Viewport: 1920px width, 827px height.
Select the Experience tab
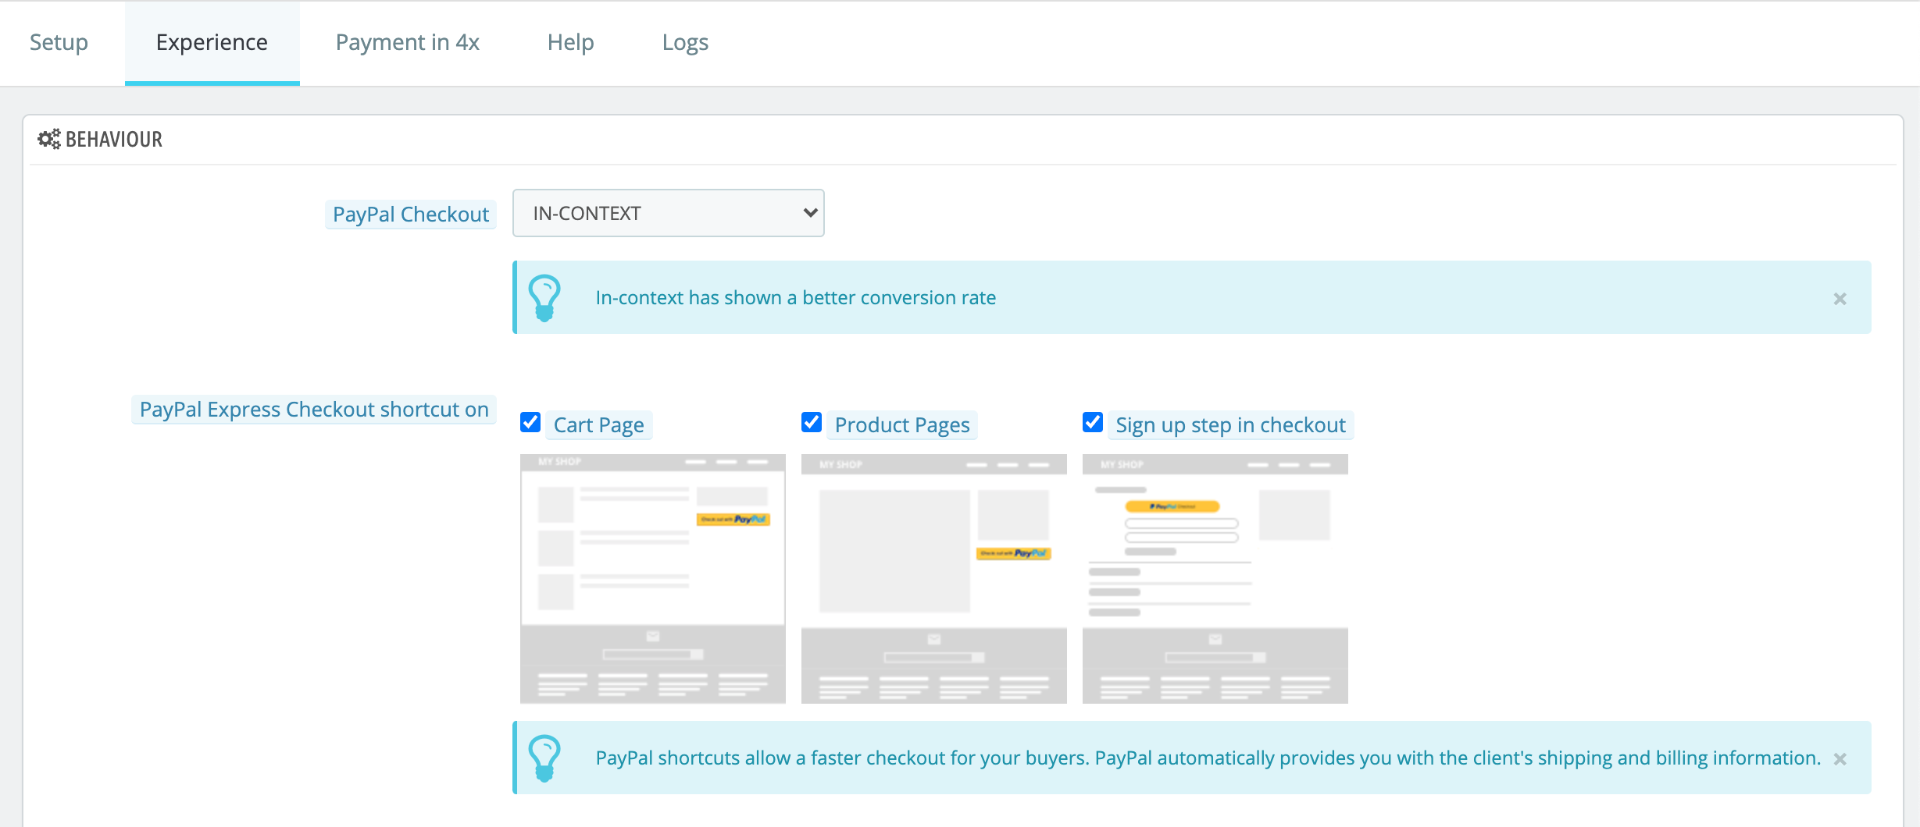pyautogui.click(x=212, y=42)
